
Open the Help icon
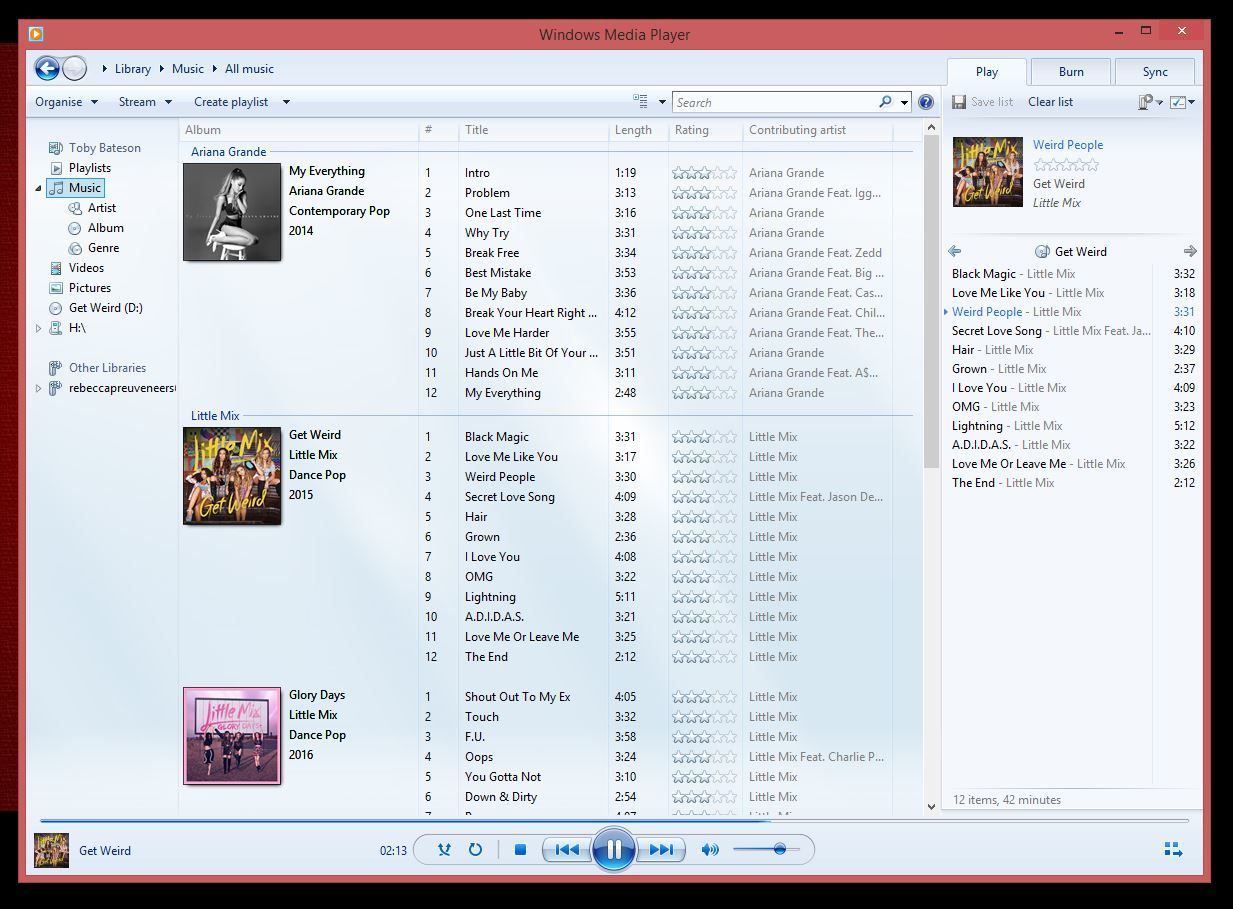tap(926, 101)
